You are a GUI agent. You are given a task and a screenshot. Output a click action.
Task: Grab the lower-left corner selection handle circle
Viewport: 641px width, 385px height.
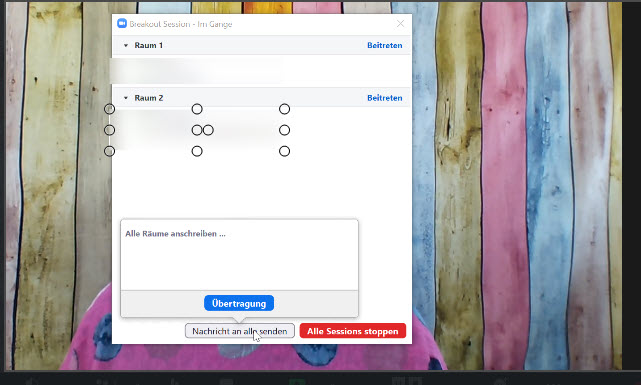pyautogui.click(x=109, y=151)
